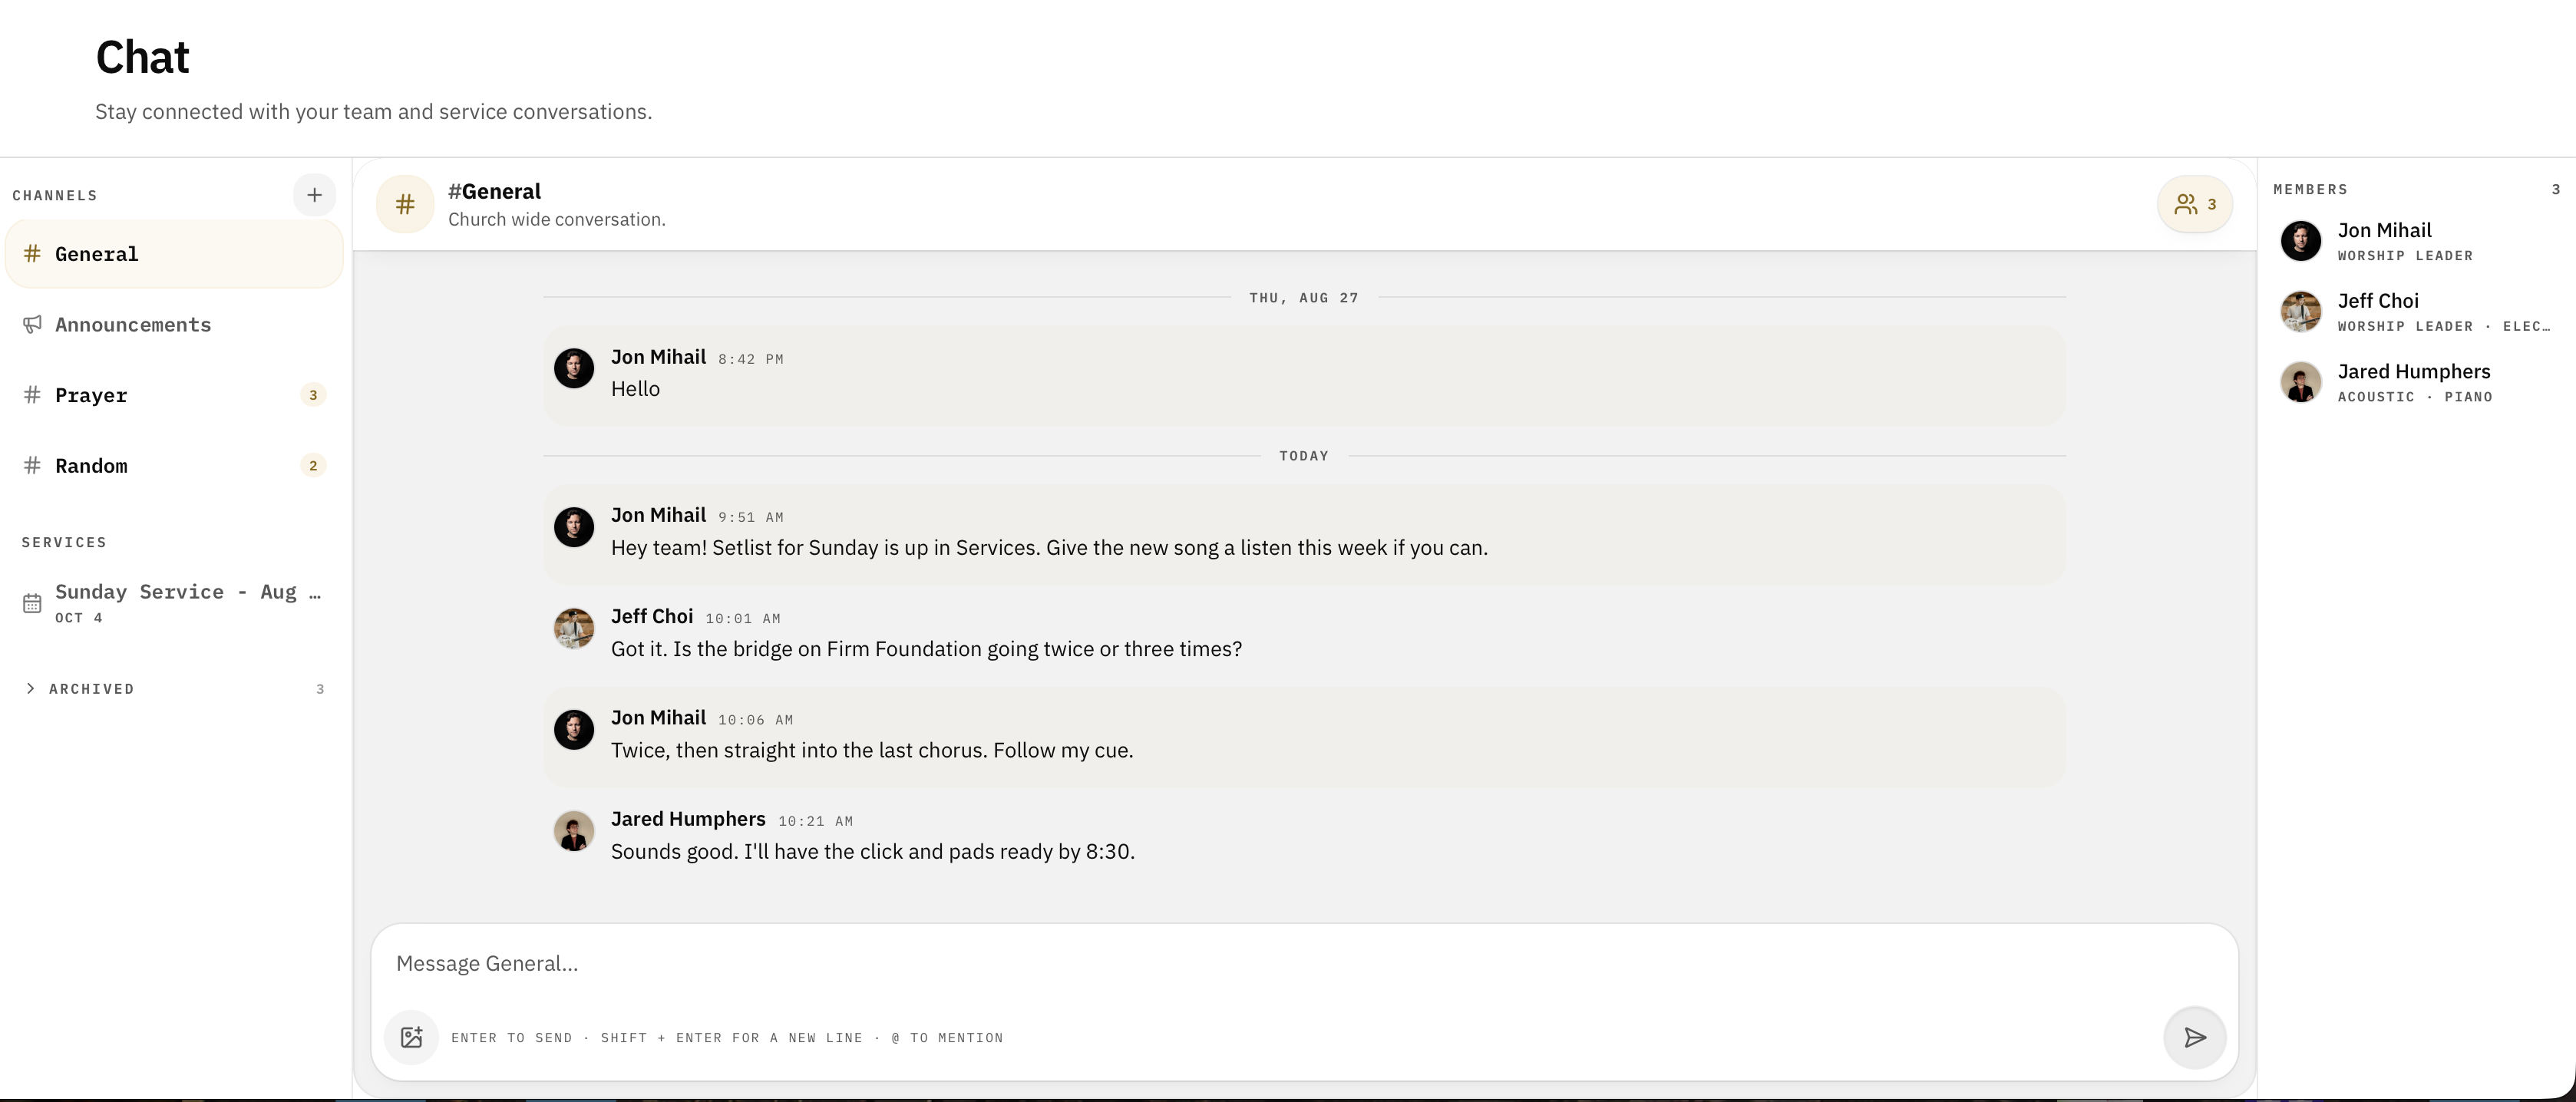This screenshot has height=1102, width=2576.
Task: Click the message about the Firm Foundation bridge
Action: point(926,649)
